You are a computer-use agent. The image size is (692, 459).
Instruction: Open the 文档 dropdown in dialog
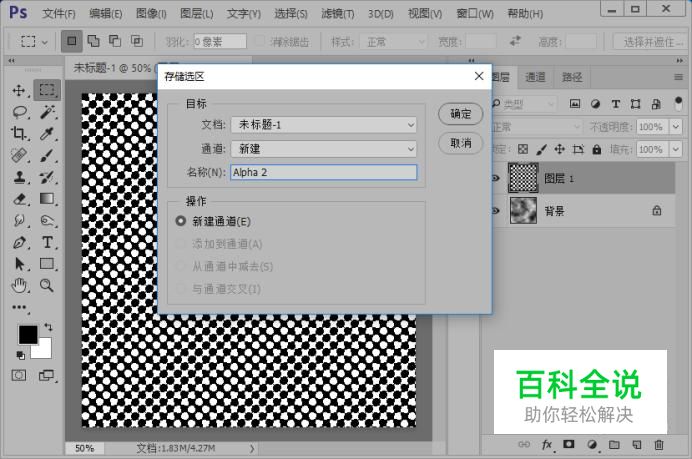tap(323, 125)
